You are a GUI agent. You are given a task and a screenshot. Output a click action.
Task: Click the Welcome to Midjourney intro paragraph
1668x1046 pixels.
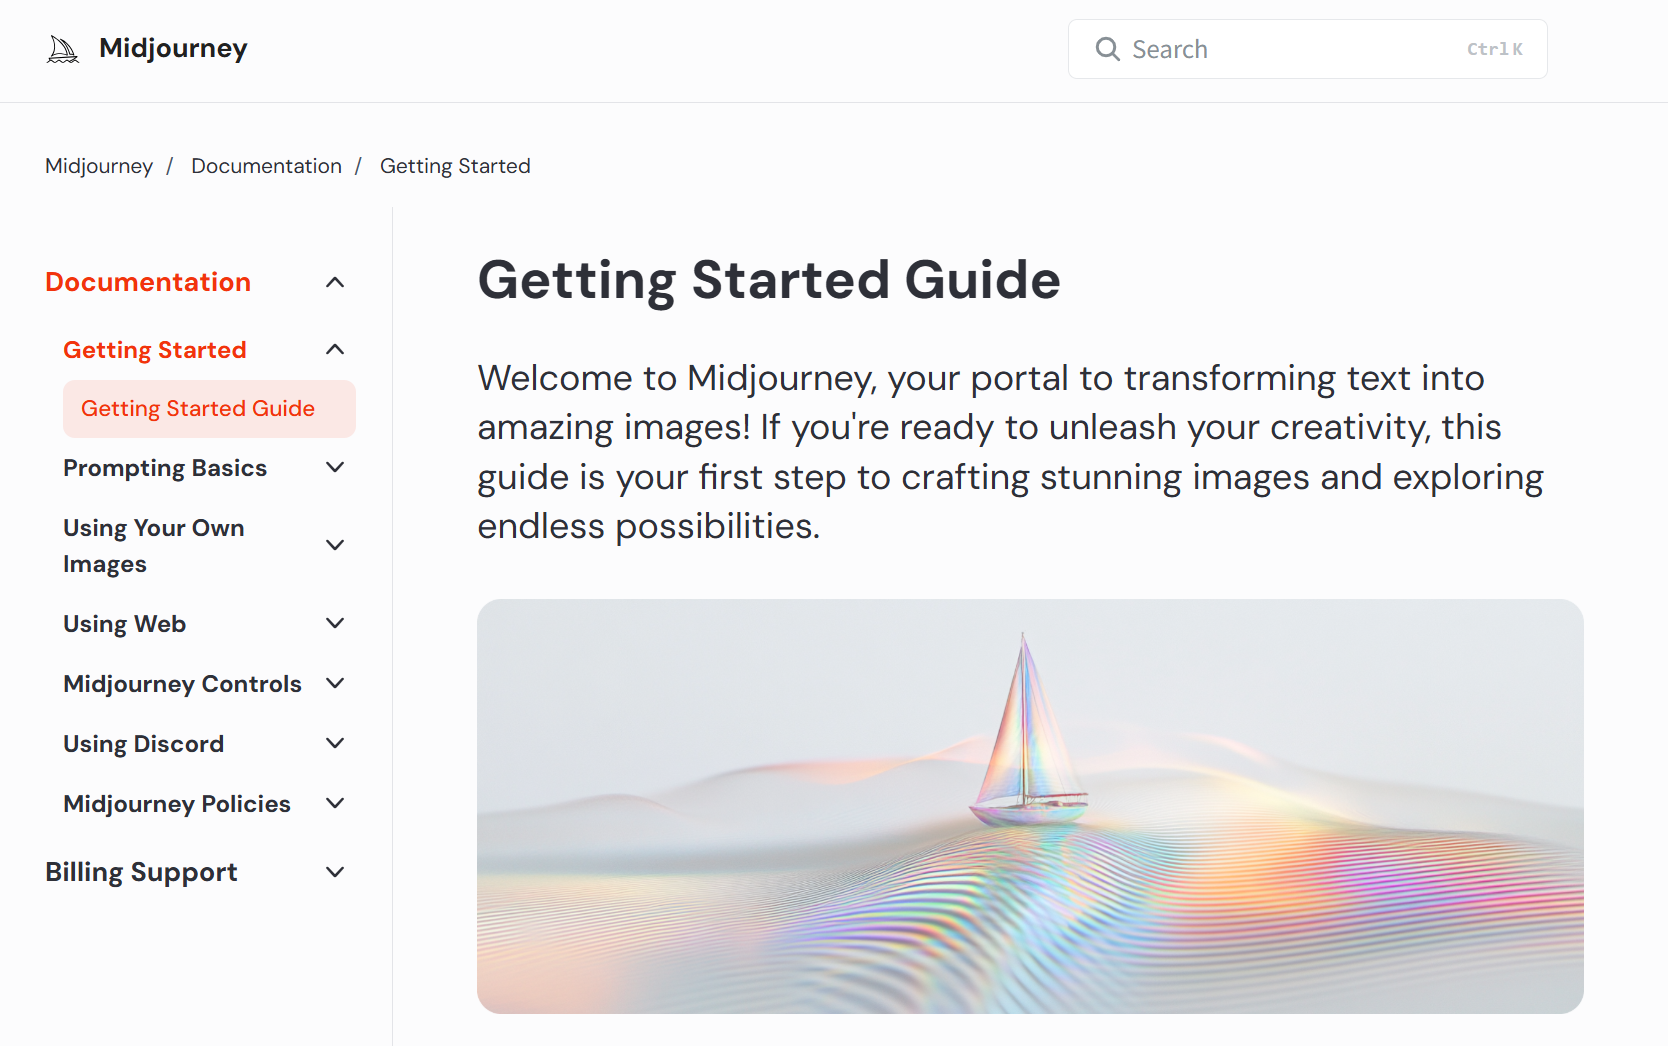[x=1010, y=452]
